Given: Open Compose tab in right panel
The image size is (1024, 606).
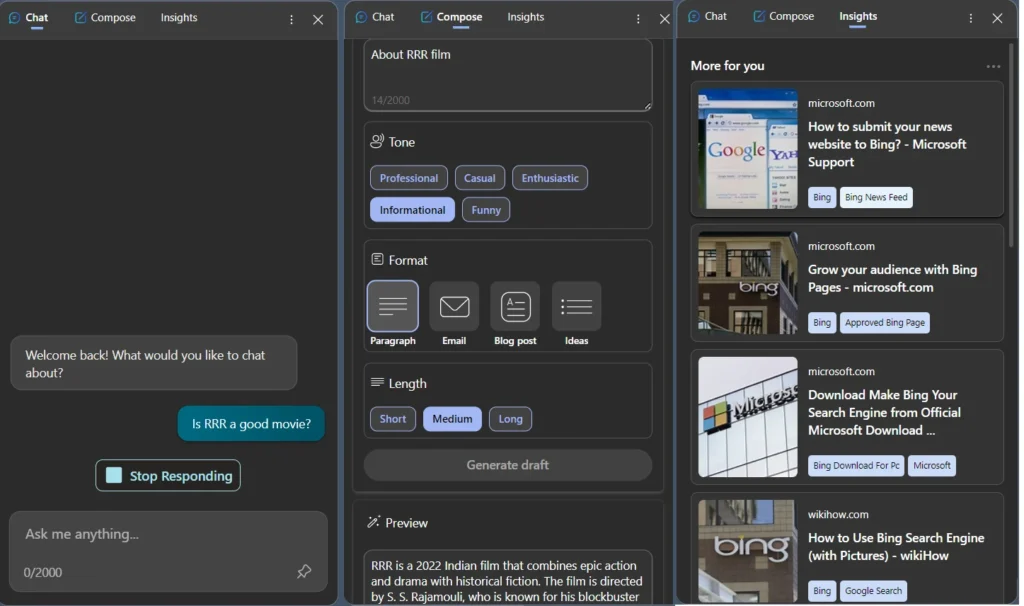Looking at the screenshot, I should [x=784, y=16].
